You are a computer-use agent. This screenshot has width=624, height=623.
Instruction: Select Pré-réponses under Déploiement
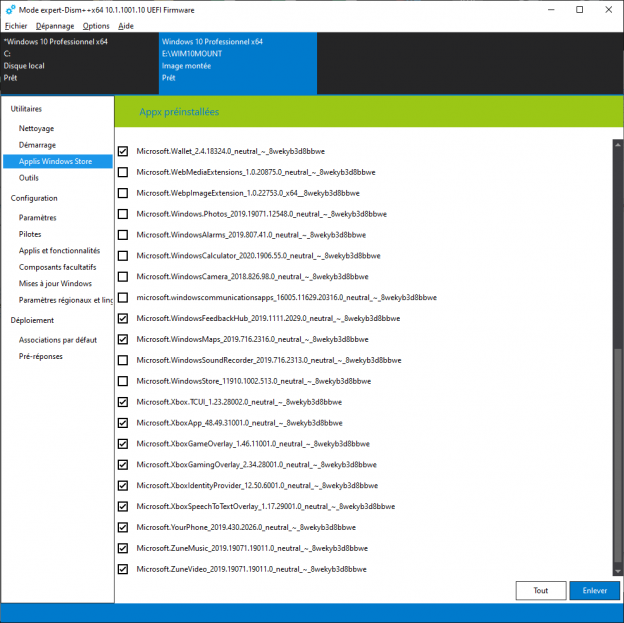coord(41,356)
